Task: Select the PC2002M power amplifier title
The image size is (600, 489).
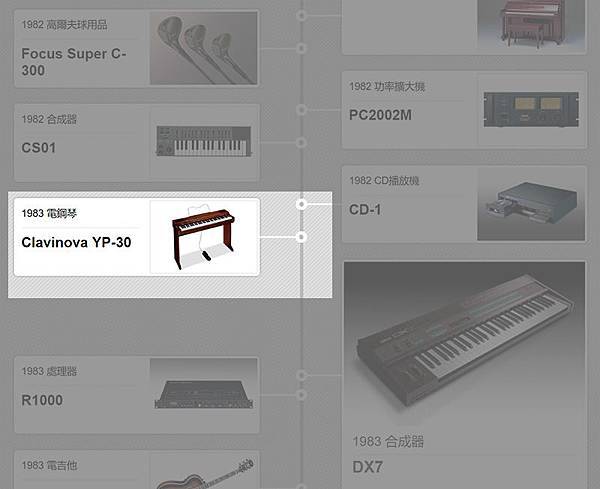Action: [380, 115]
